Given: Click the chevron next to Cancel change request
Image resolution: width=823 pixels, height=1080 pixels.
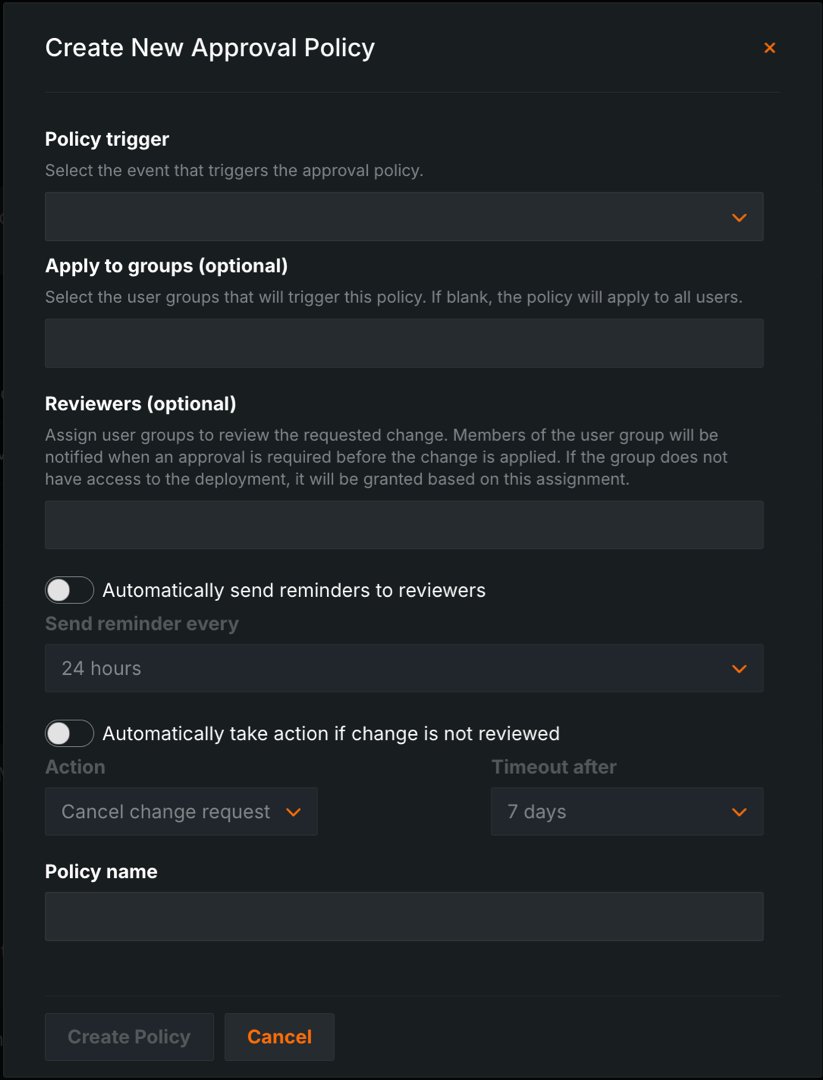Looking at the screenshot, I should (293, 812).
